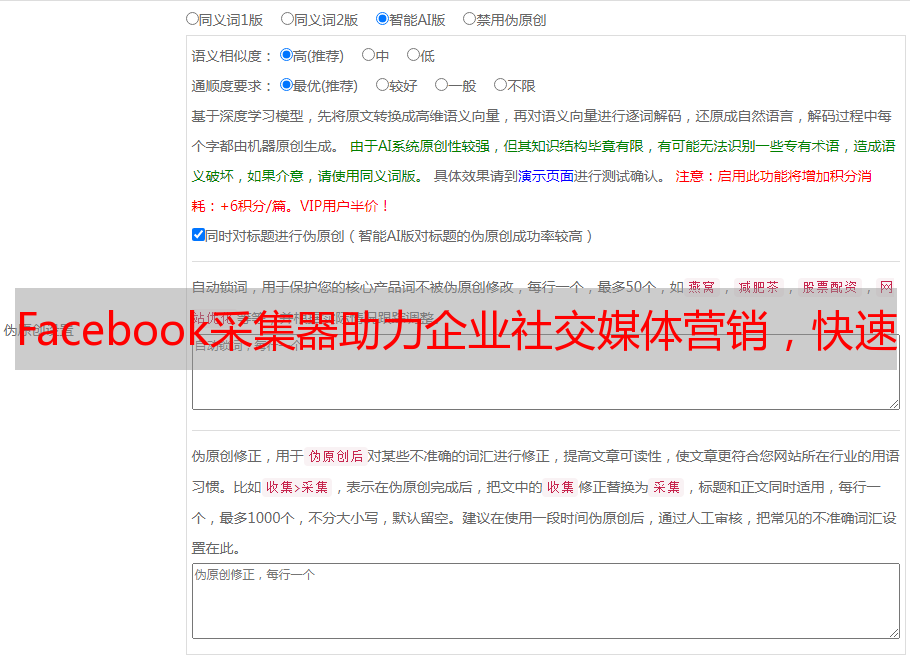Set 语义相似度 to 高(推荐)
This screenshot has width=911, height=658.
286,55
